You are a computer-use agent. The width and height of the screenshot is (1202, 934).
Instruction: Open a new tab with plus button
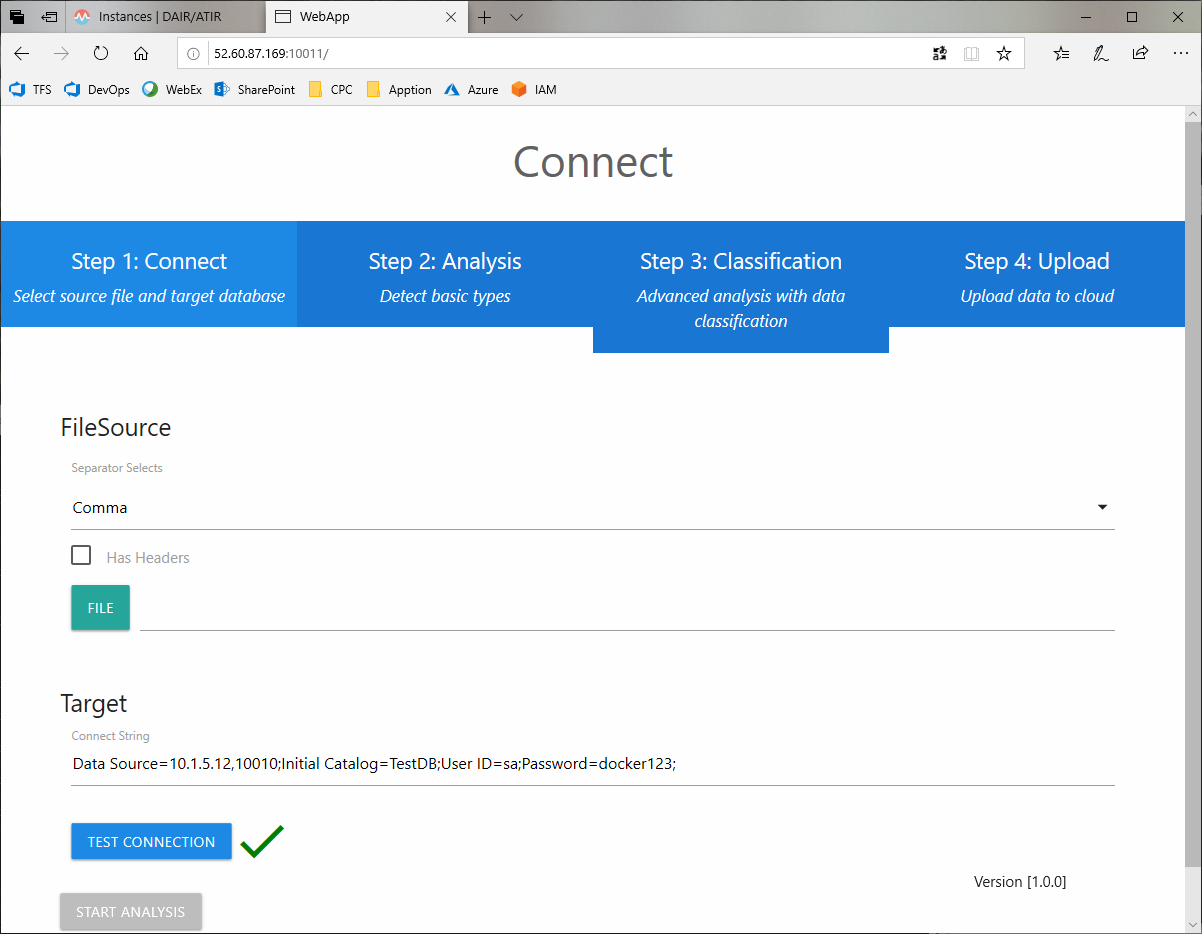pos(485,17)
